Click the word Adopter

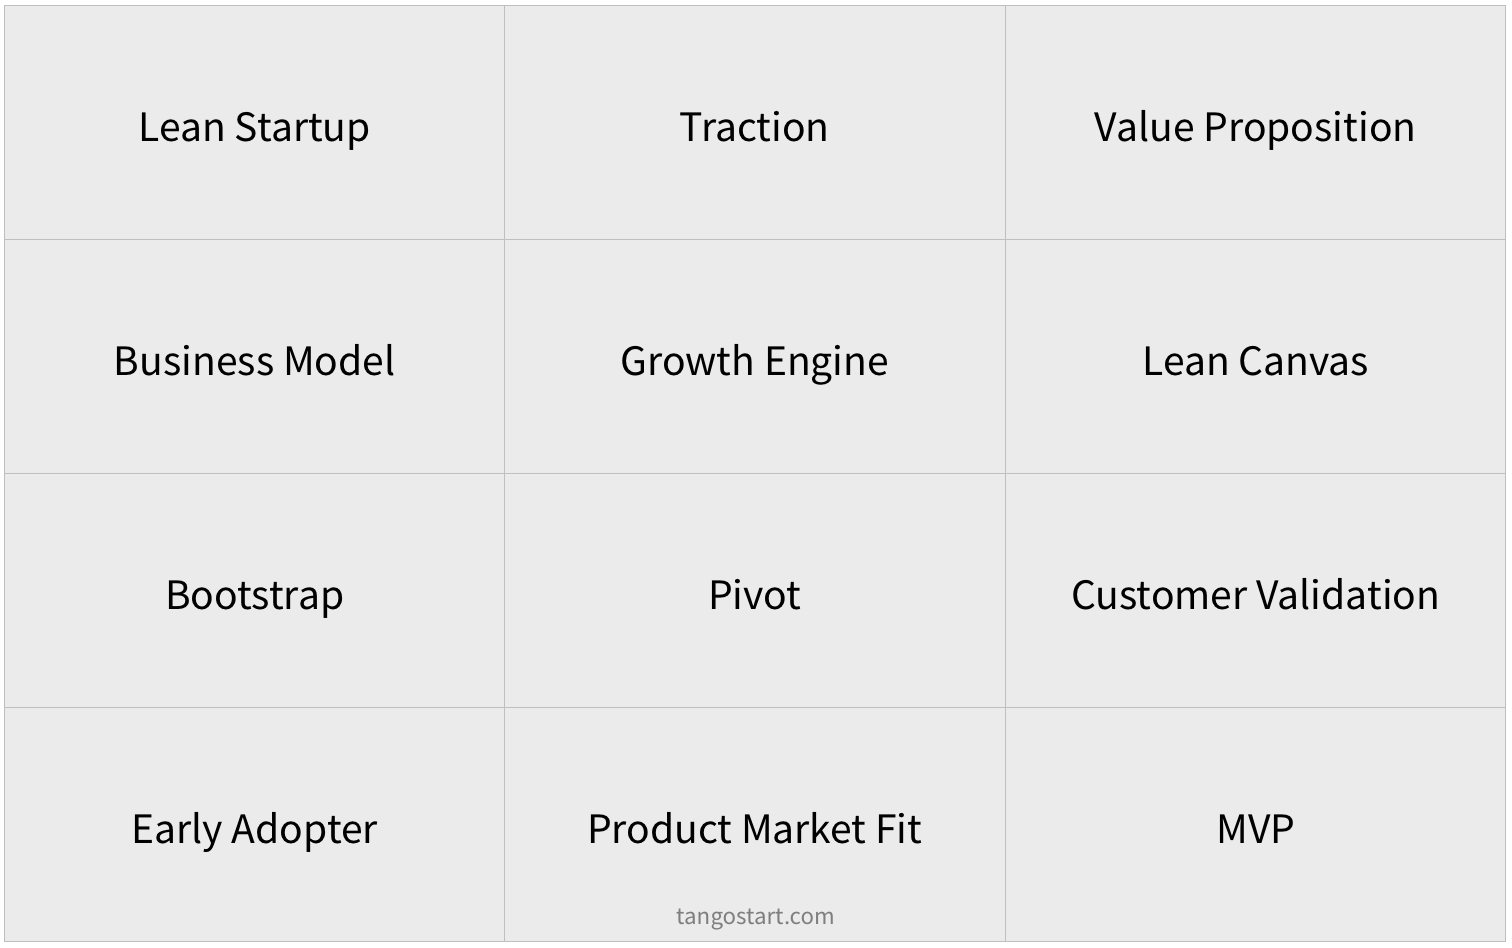(x=304, y=831)
